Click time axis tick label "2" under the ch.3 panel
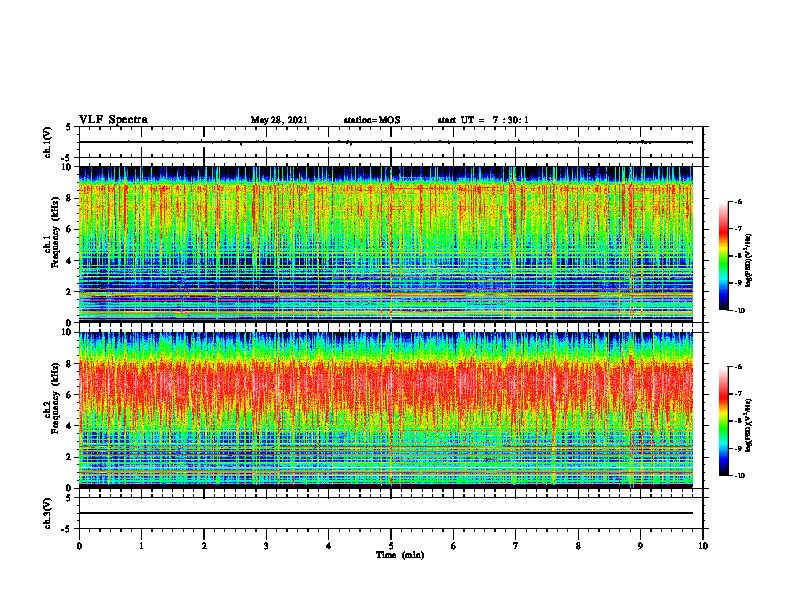This screenshot has width=792, height=612. pos(204,546)
